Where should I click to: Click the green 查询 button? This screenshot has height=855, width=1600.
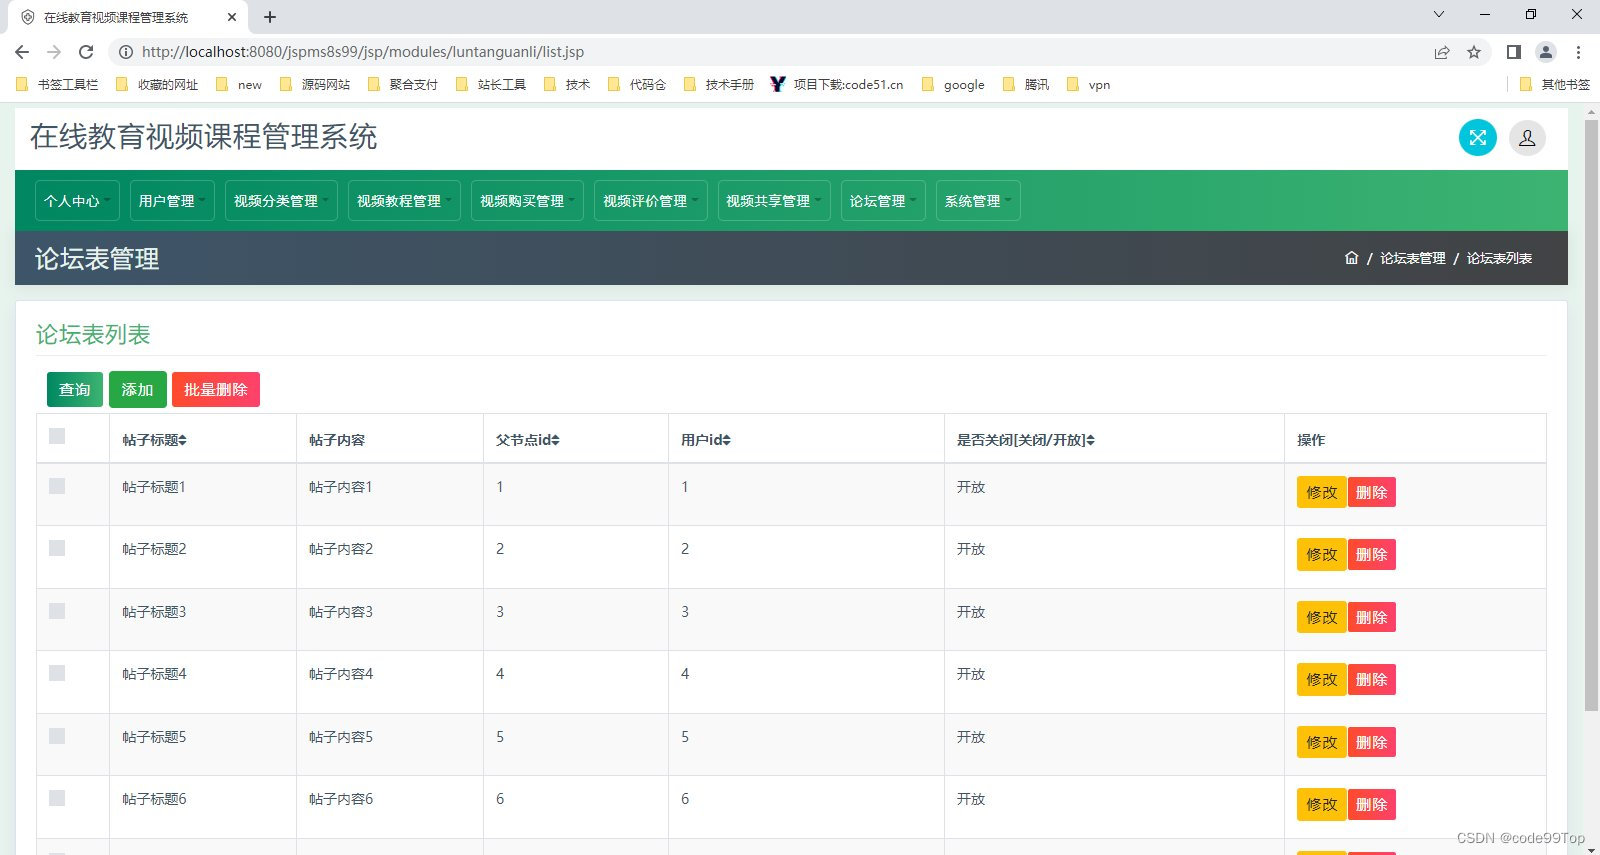click(x=75, y=389)
